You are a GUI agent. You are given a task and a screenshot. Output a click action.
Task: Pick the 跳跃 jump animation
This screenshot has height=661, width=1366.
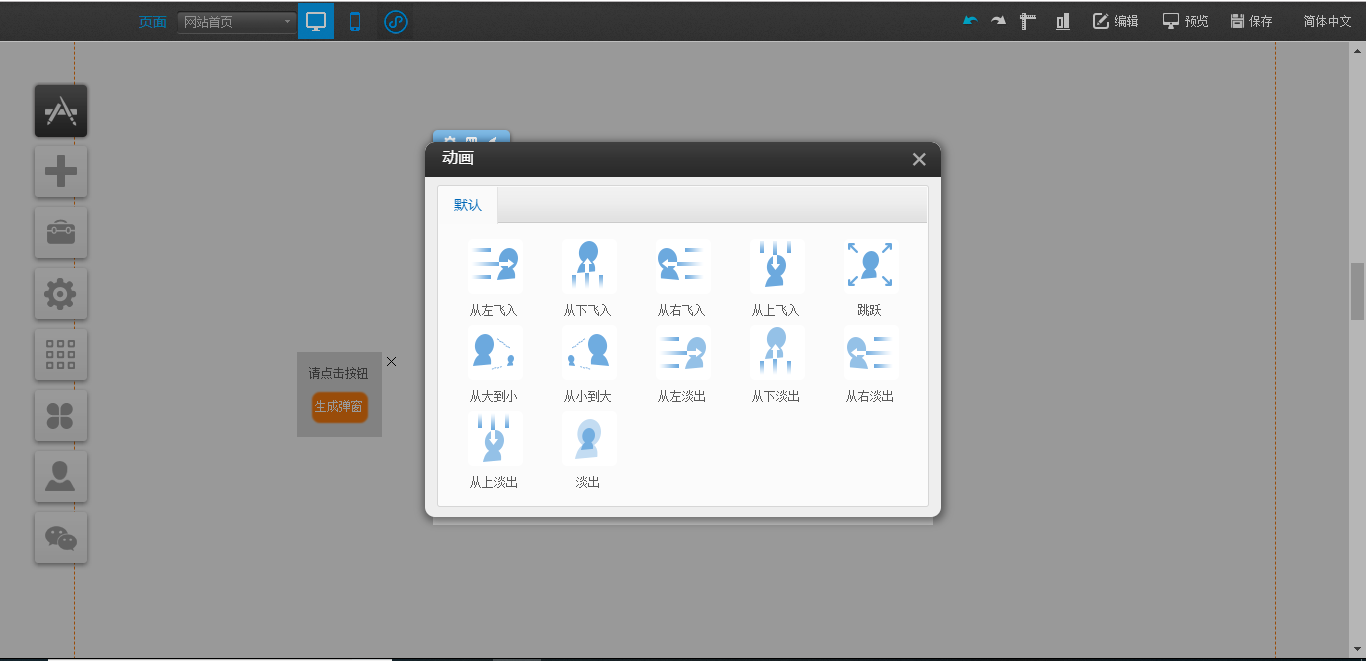[870, 267]
